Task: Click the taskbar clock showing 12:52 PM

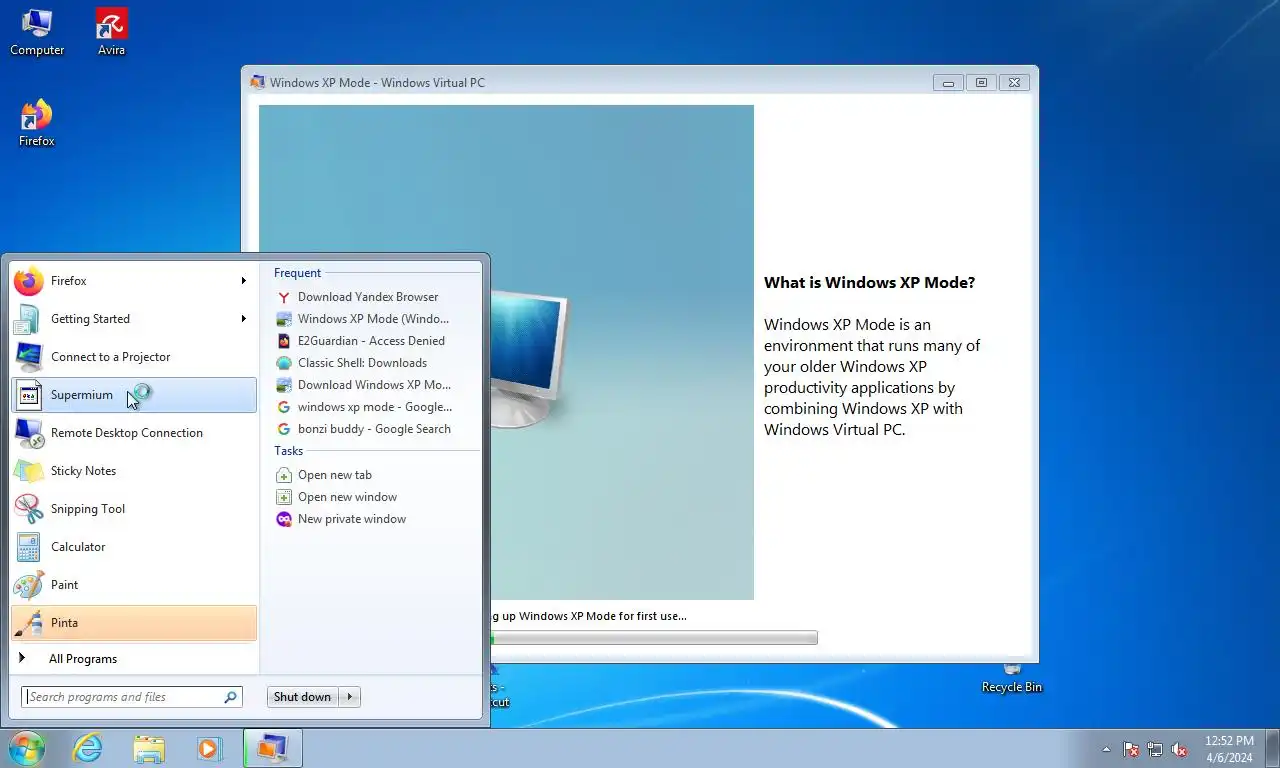Action: [1229, 749]
